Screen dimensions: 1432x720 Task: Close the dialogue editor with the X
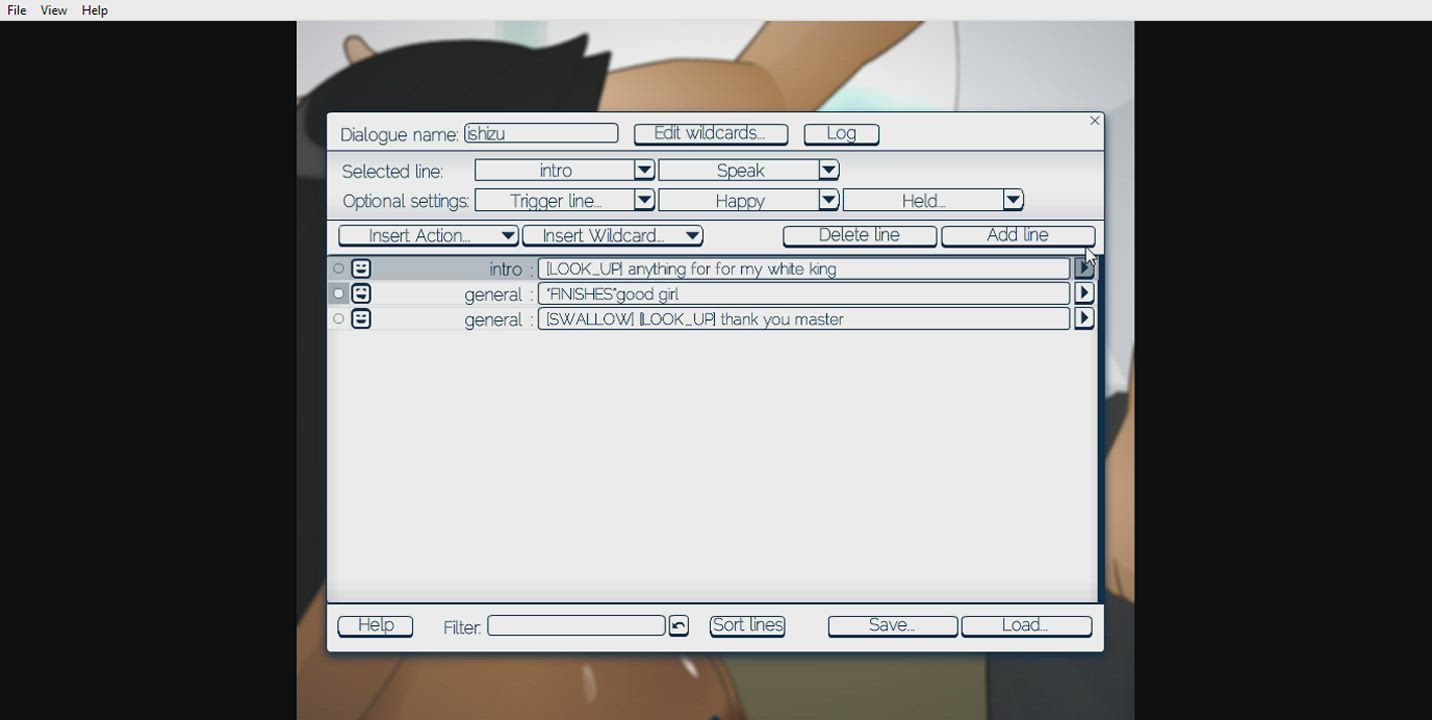pos(1094,121)
